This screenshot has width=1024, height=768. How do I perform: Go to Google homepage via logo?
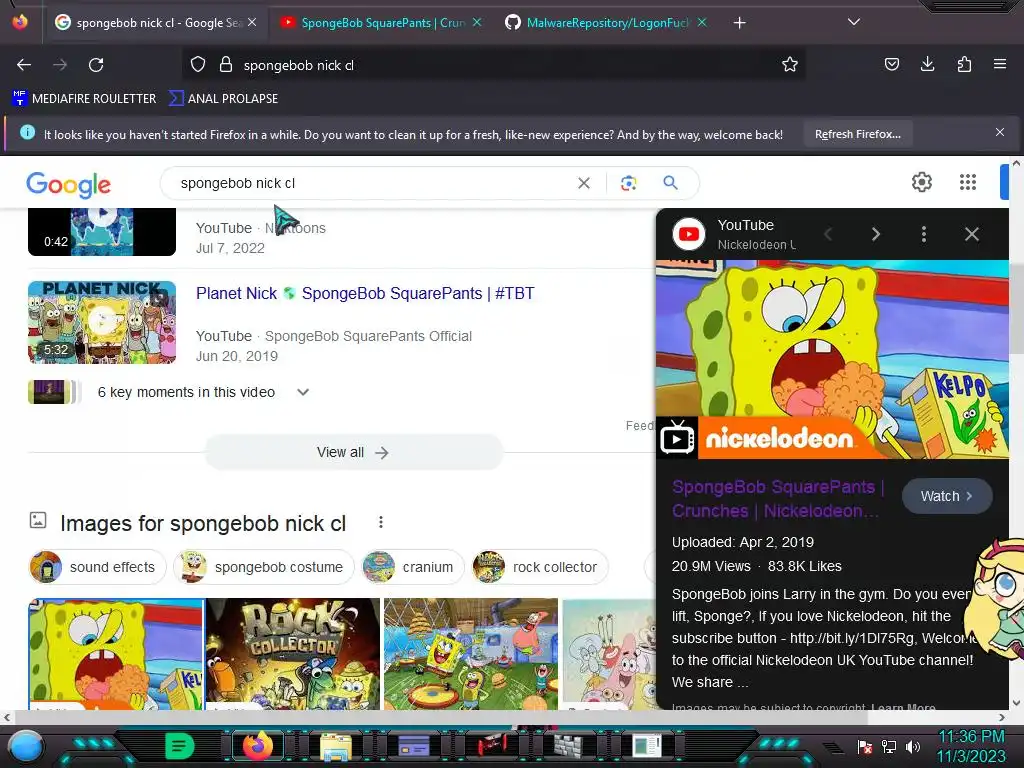click(69, 185)
